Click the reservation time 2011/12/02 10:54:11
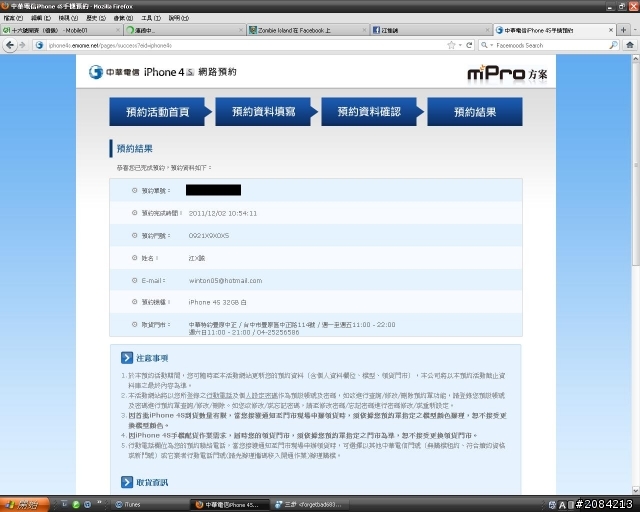Viewport: 640px width, 512px height. click(x=223, y=213)
